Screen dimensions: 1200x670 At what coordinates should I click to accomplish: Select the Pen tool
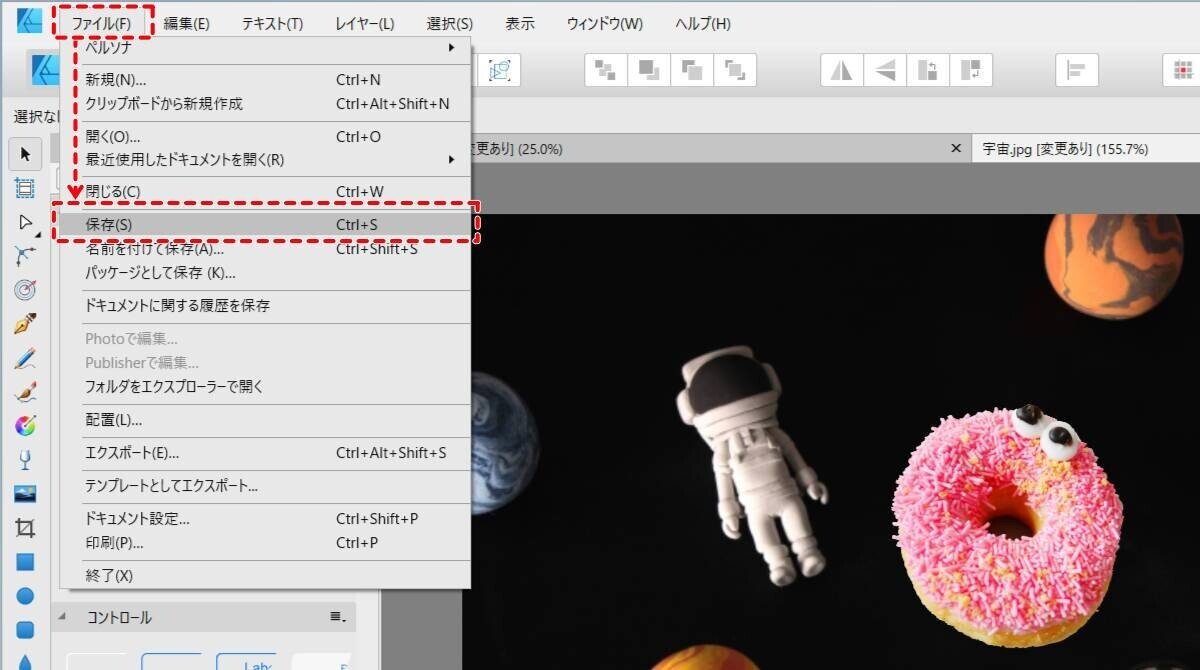(25, 324)
